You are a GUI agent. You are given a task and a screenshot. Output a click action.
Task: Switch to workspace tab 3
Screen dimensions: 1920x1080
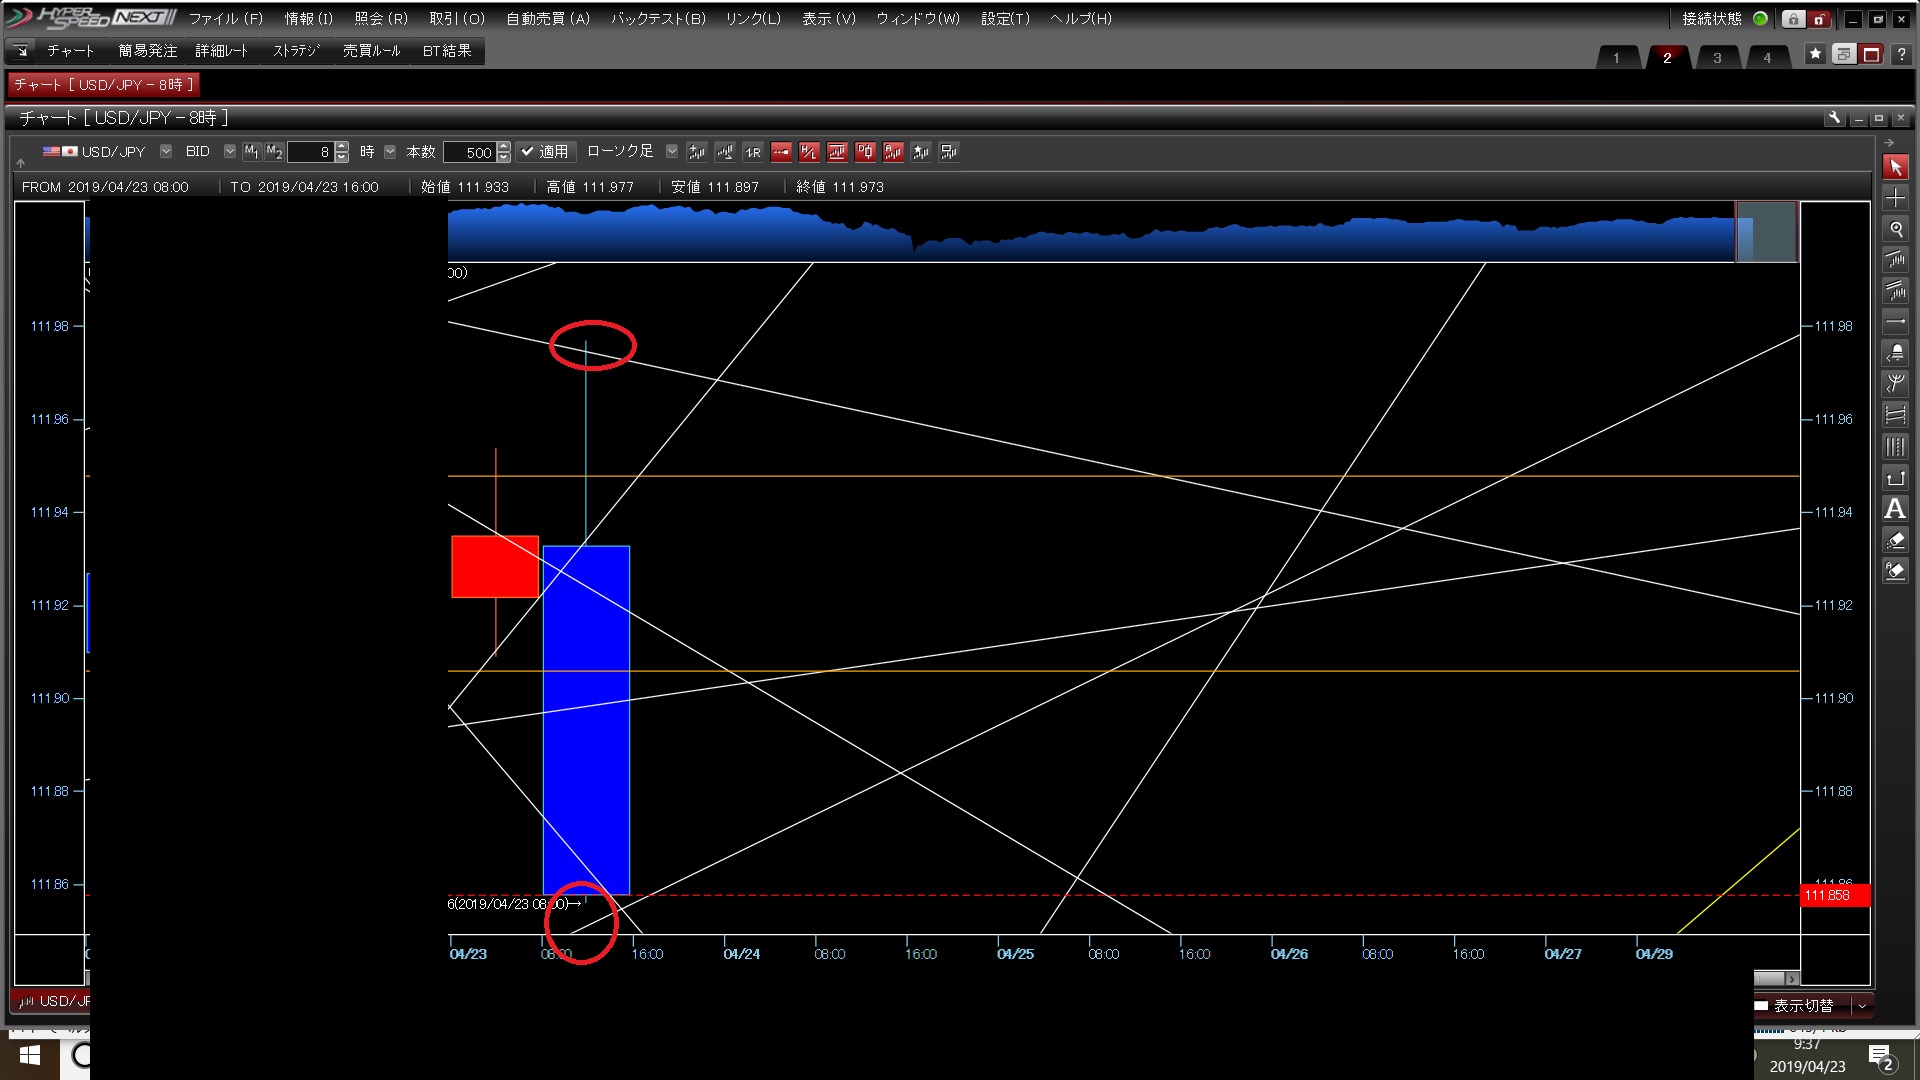coord(1717,57)
